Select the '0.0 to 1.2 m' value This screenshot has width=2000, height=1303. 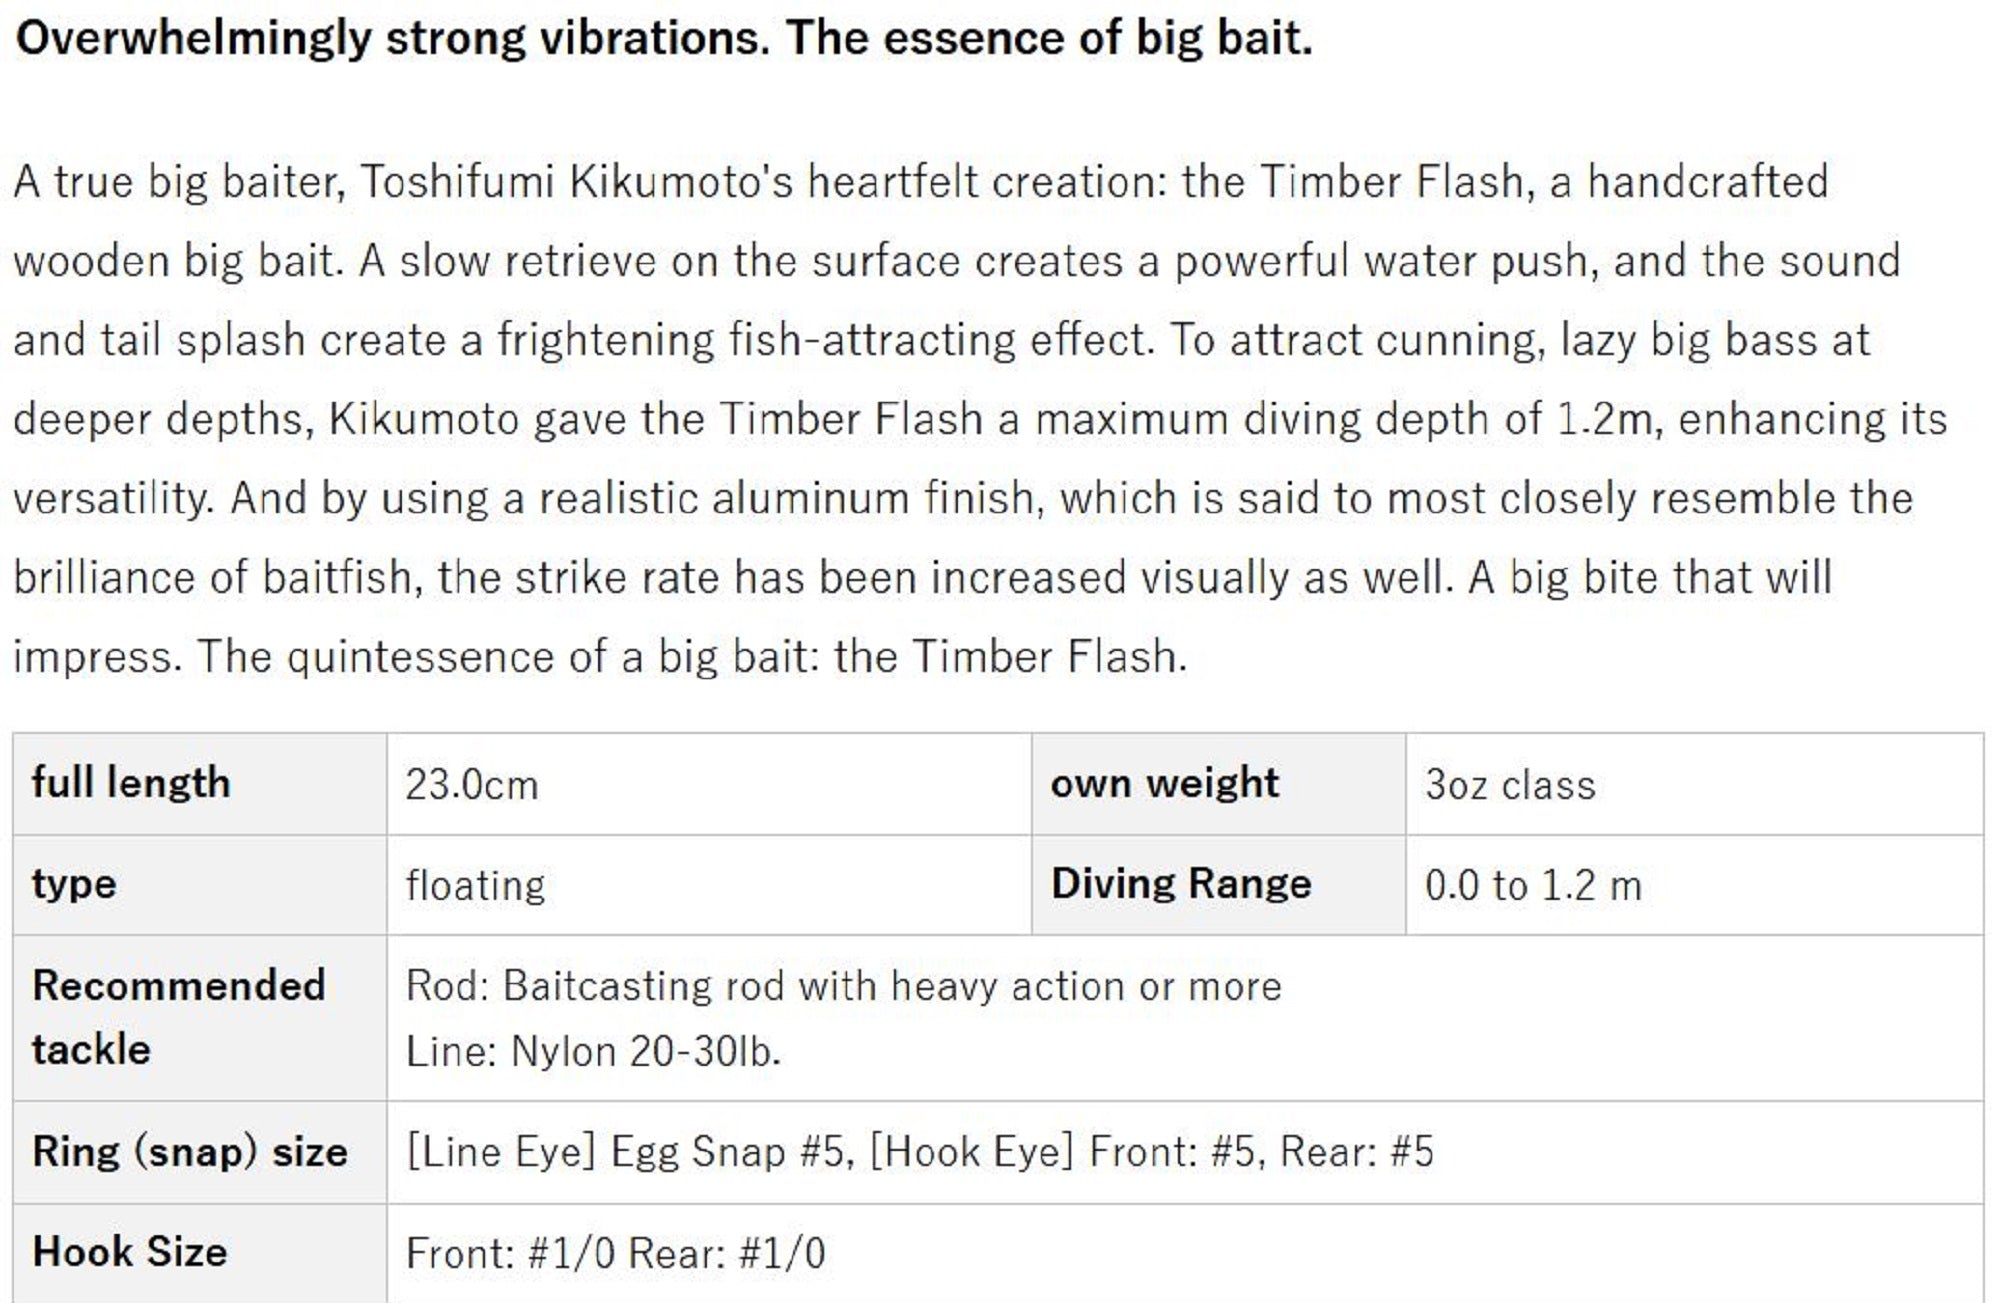[x=1533, y=885]
